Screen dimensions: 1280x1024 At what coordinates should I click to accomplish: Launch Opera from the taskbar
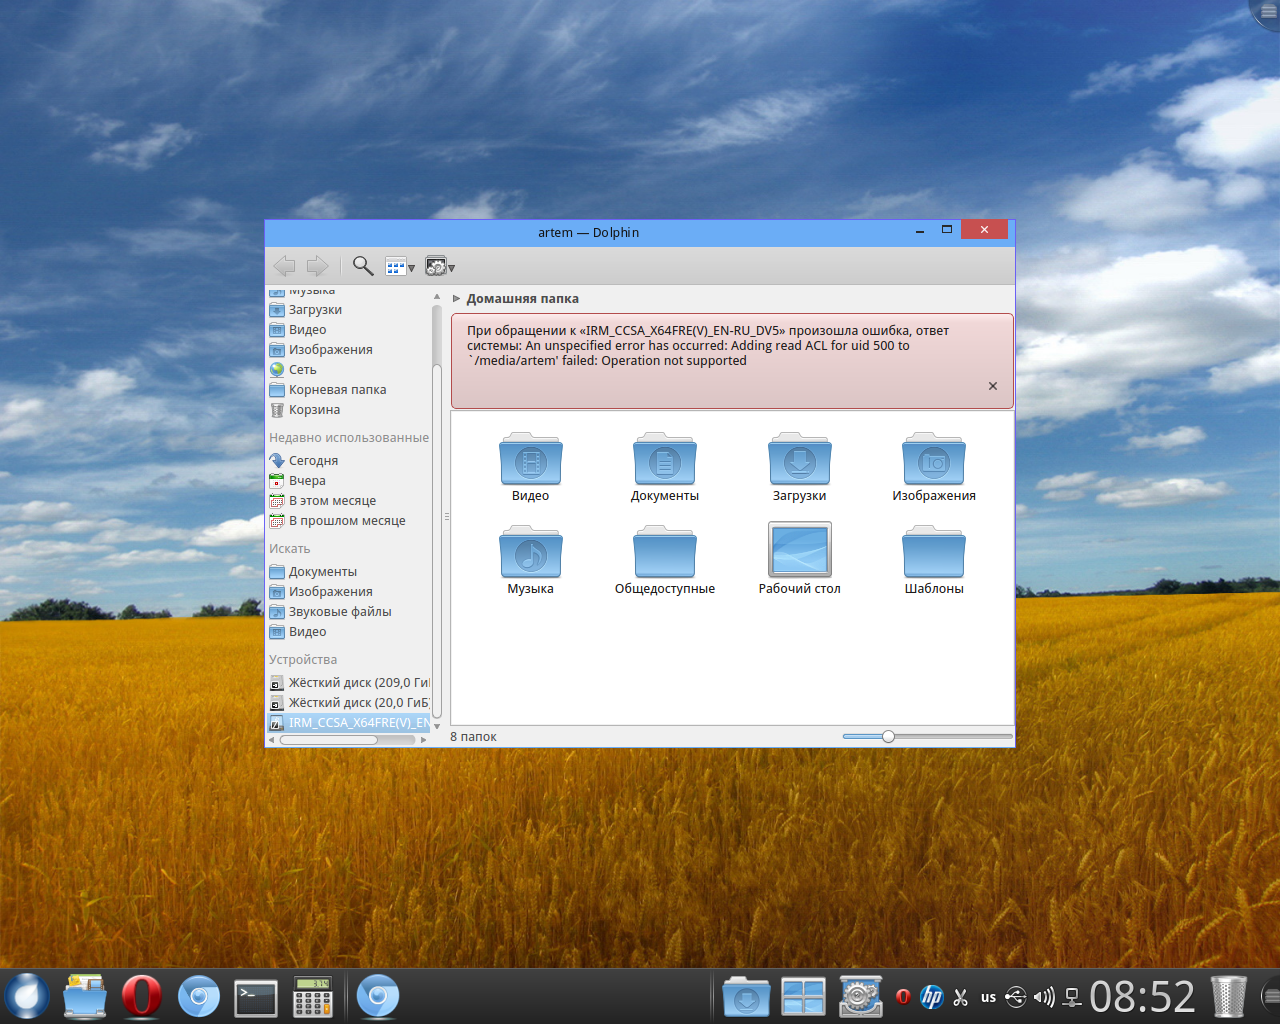click(x=142, y=996)
